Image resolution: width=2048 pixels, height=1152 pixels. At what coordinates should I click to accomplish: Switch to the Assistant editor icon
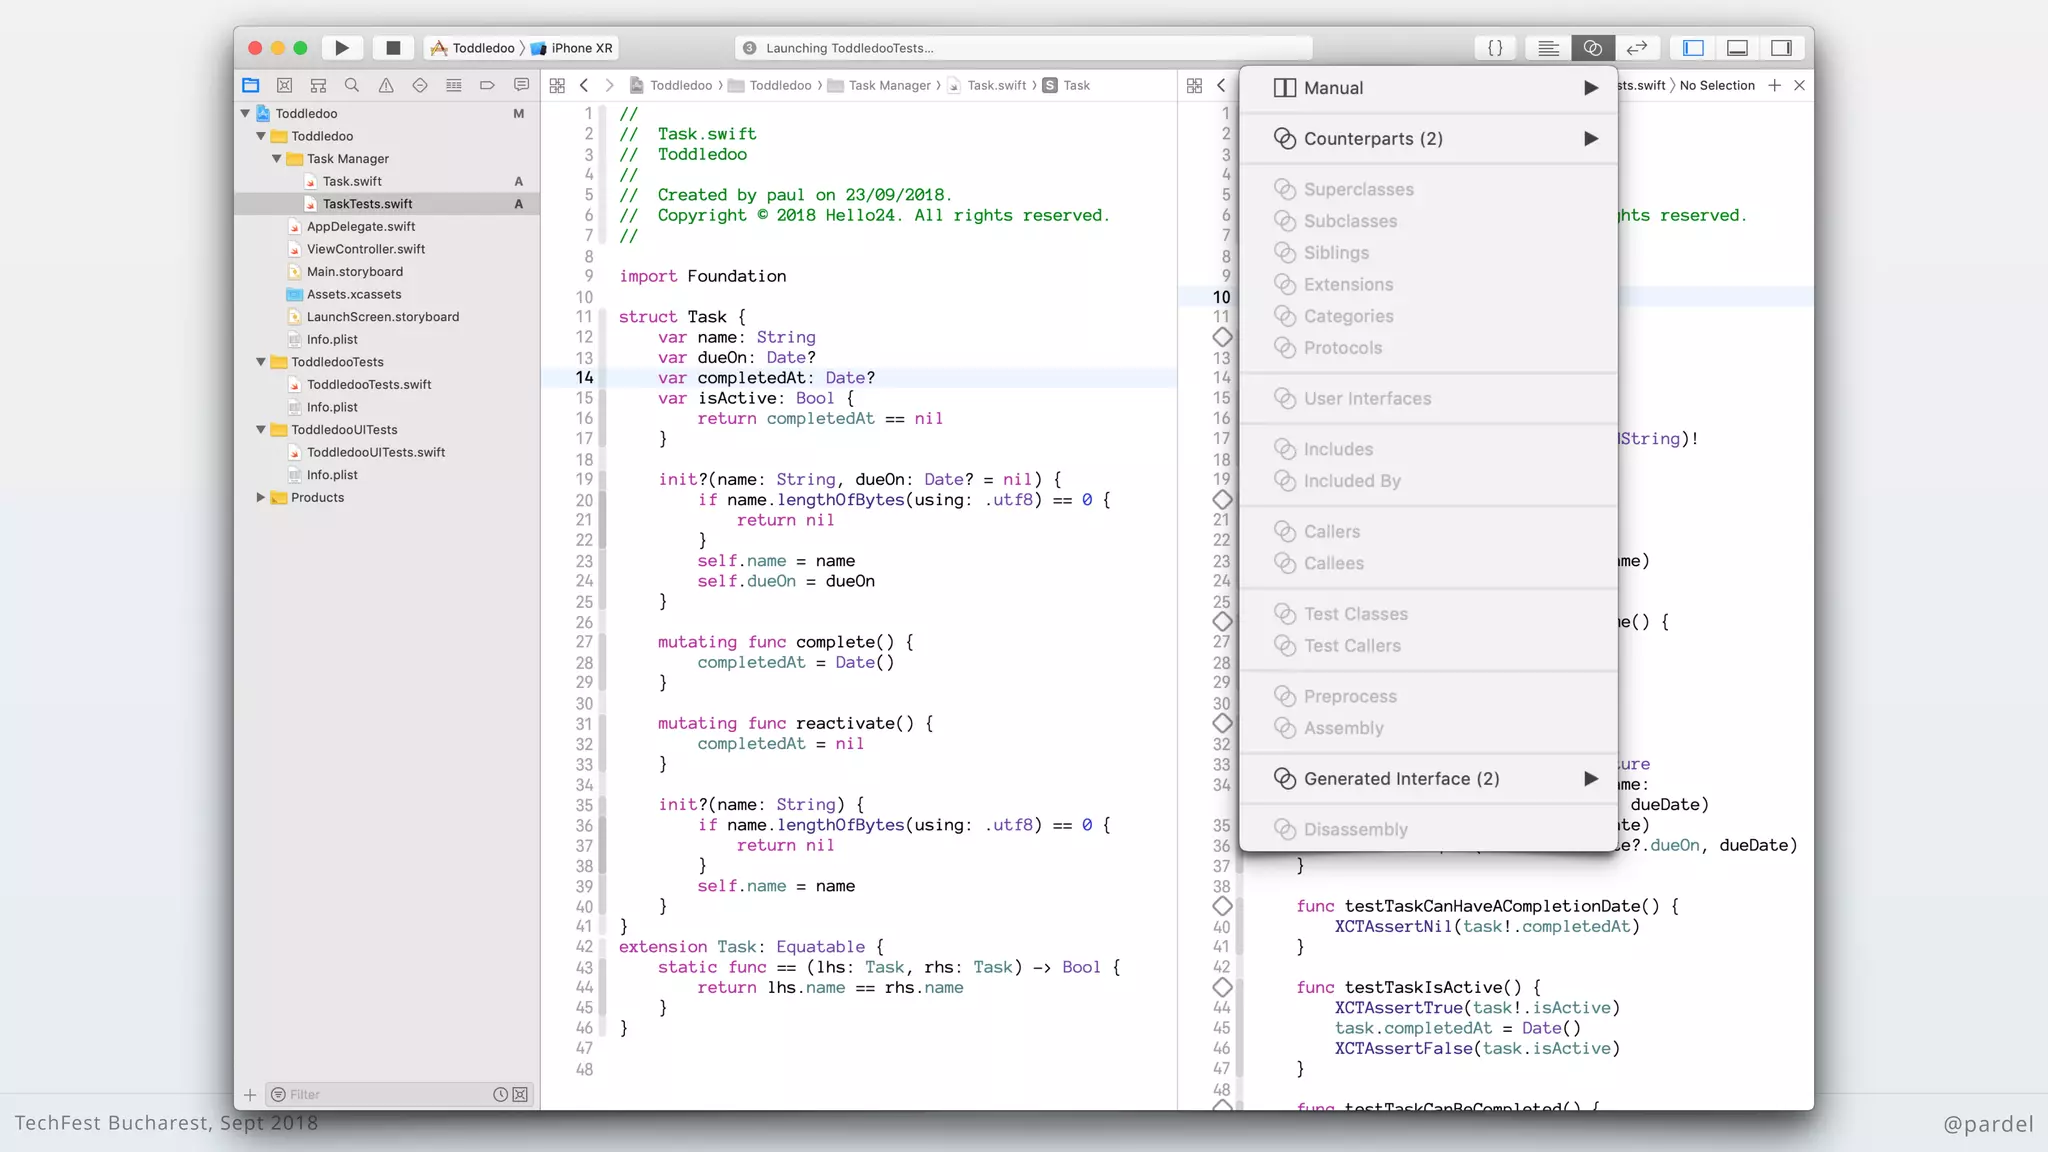tap(1592, 48)
